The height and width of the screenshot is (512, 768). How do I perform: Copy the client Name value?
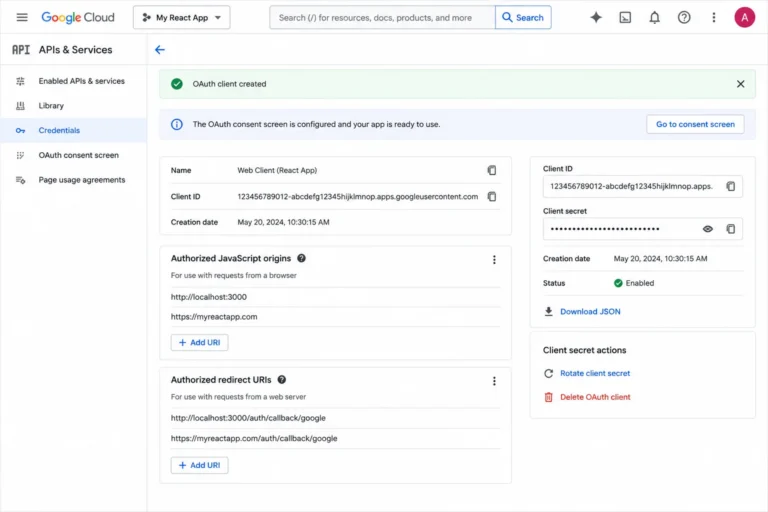tap(492, 170)
